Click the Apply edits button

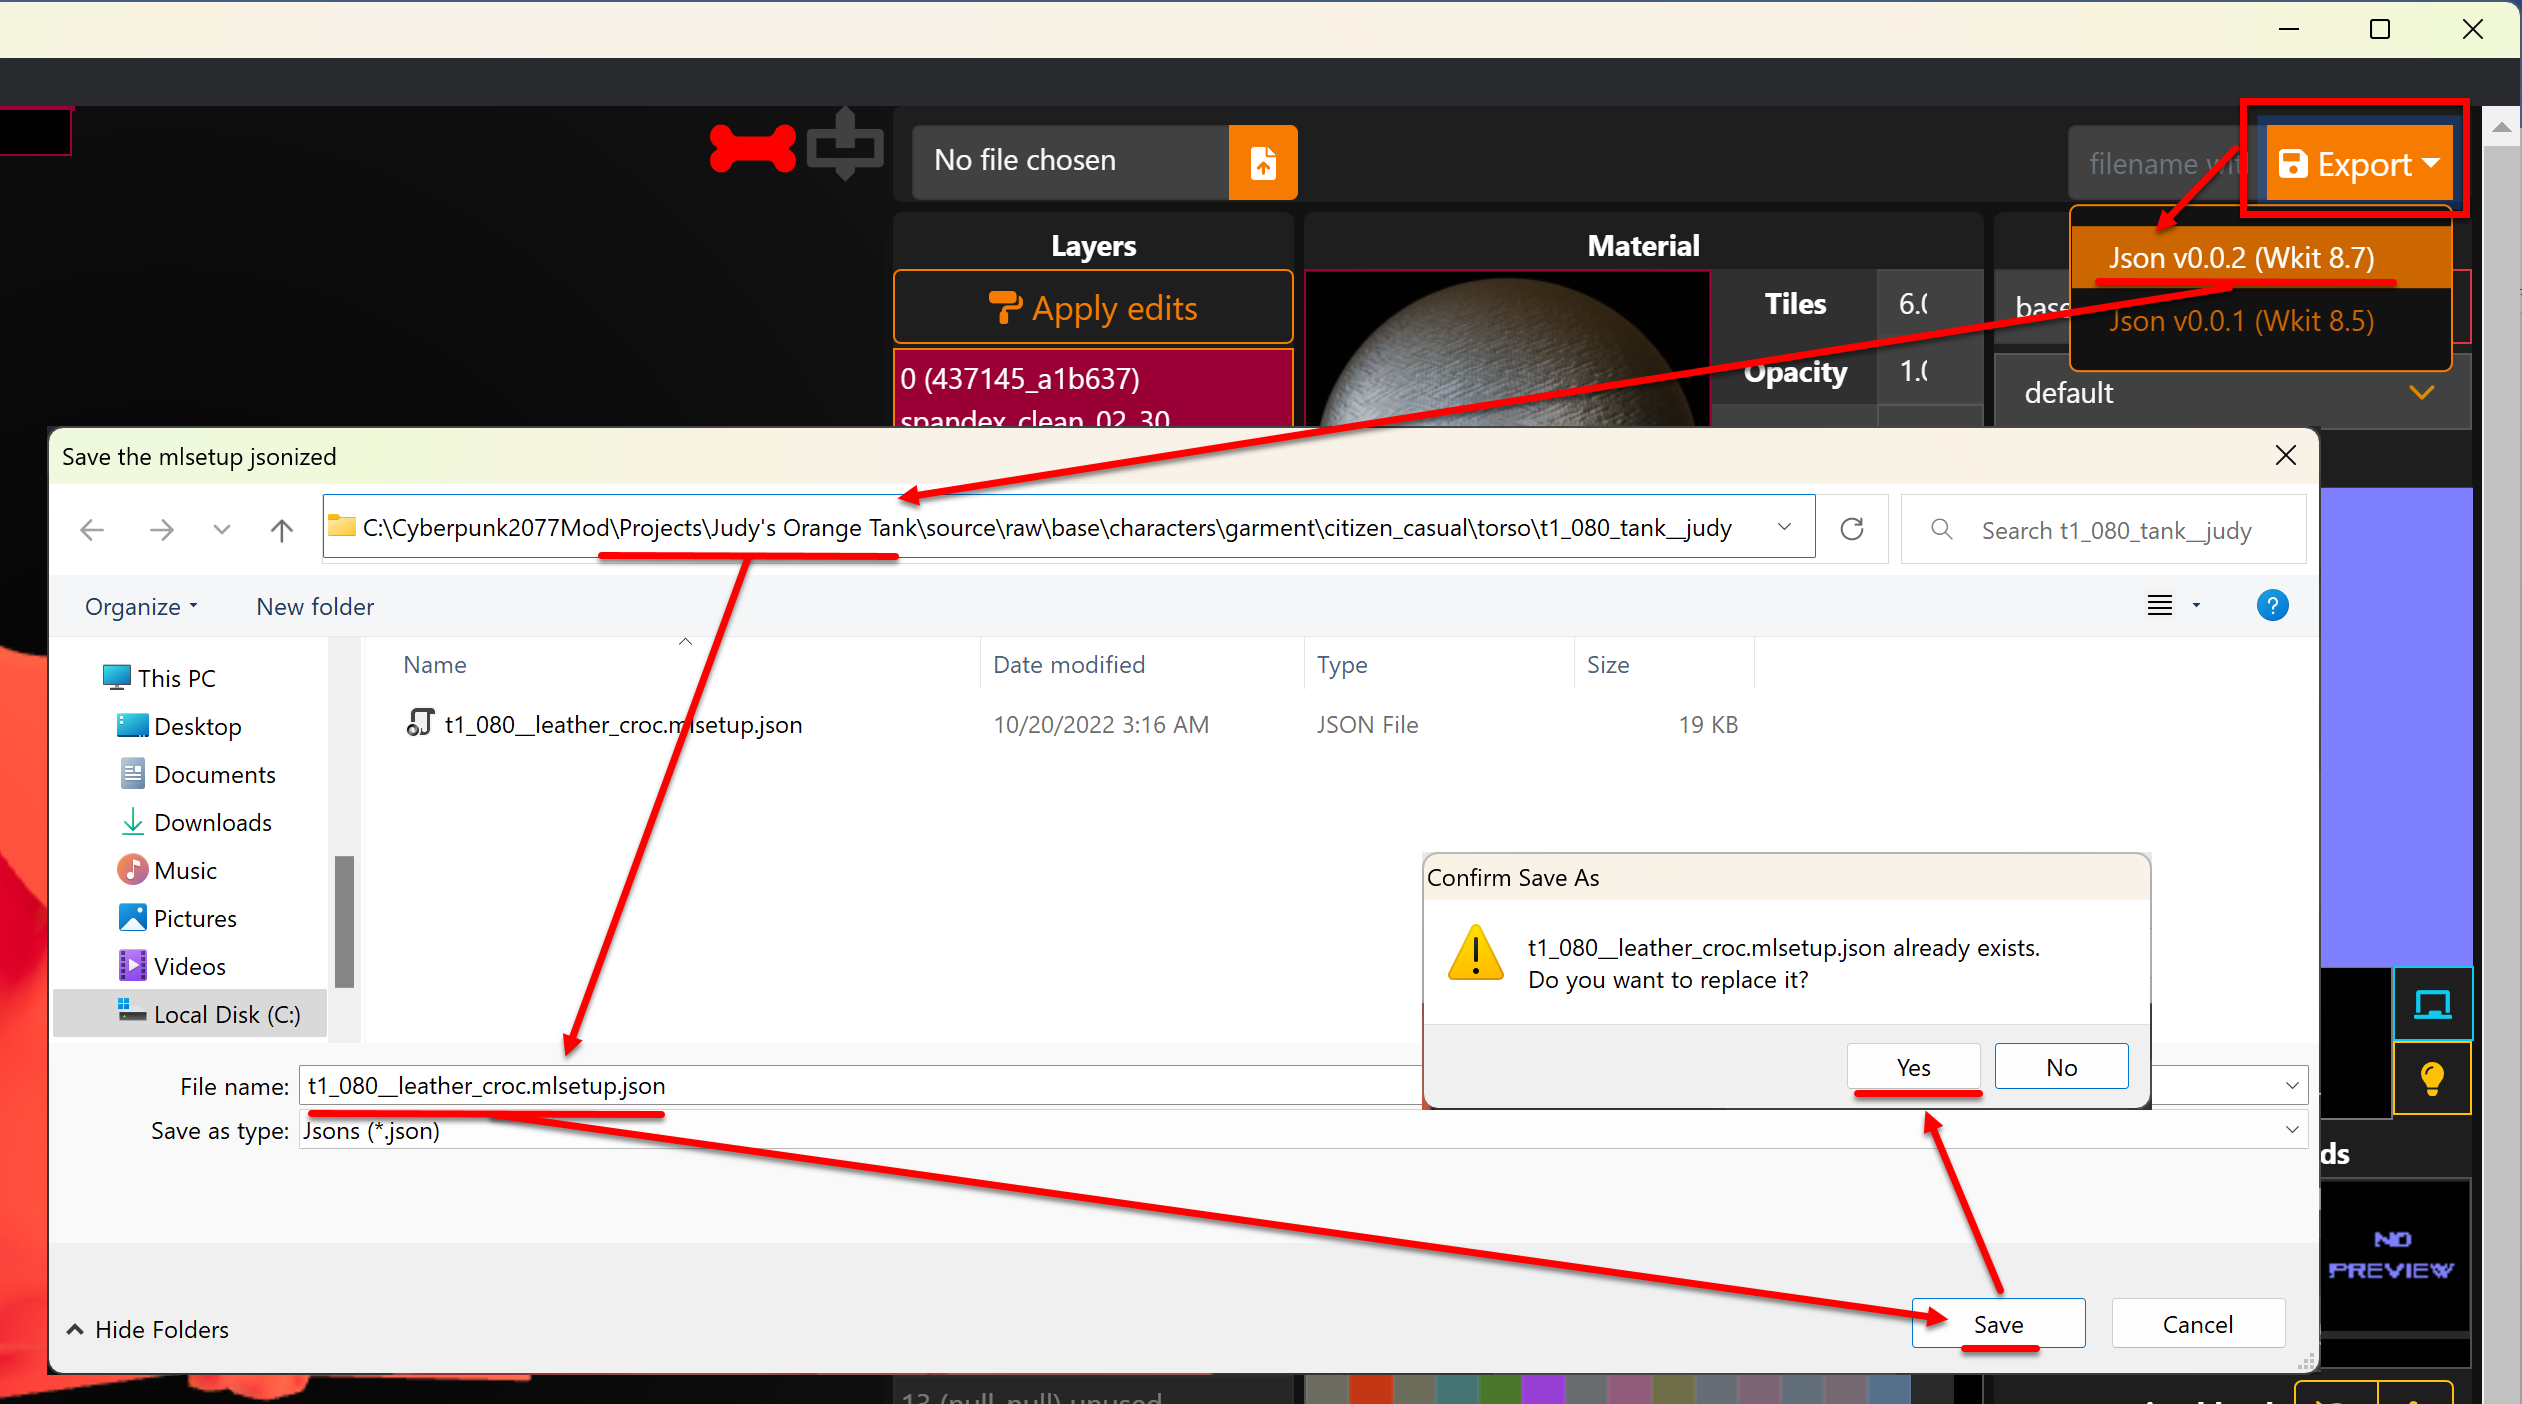coord(1093,308)
